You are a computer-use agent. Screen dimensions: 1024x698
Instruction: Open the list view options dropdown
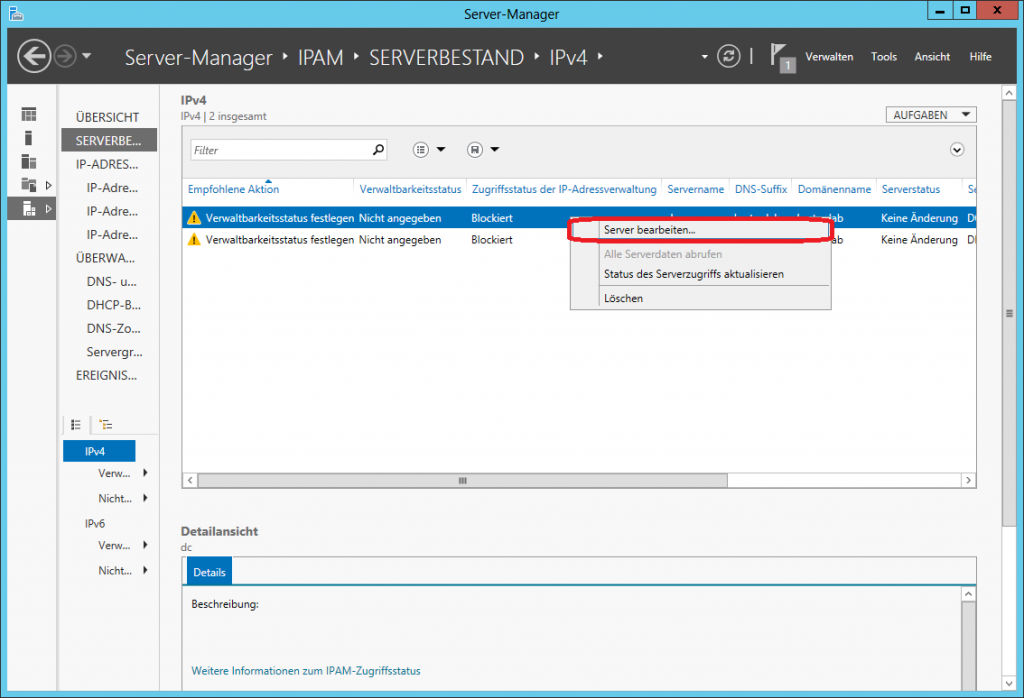[x=429, y=150]
